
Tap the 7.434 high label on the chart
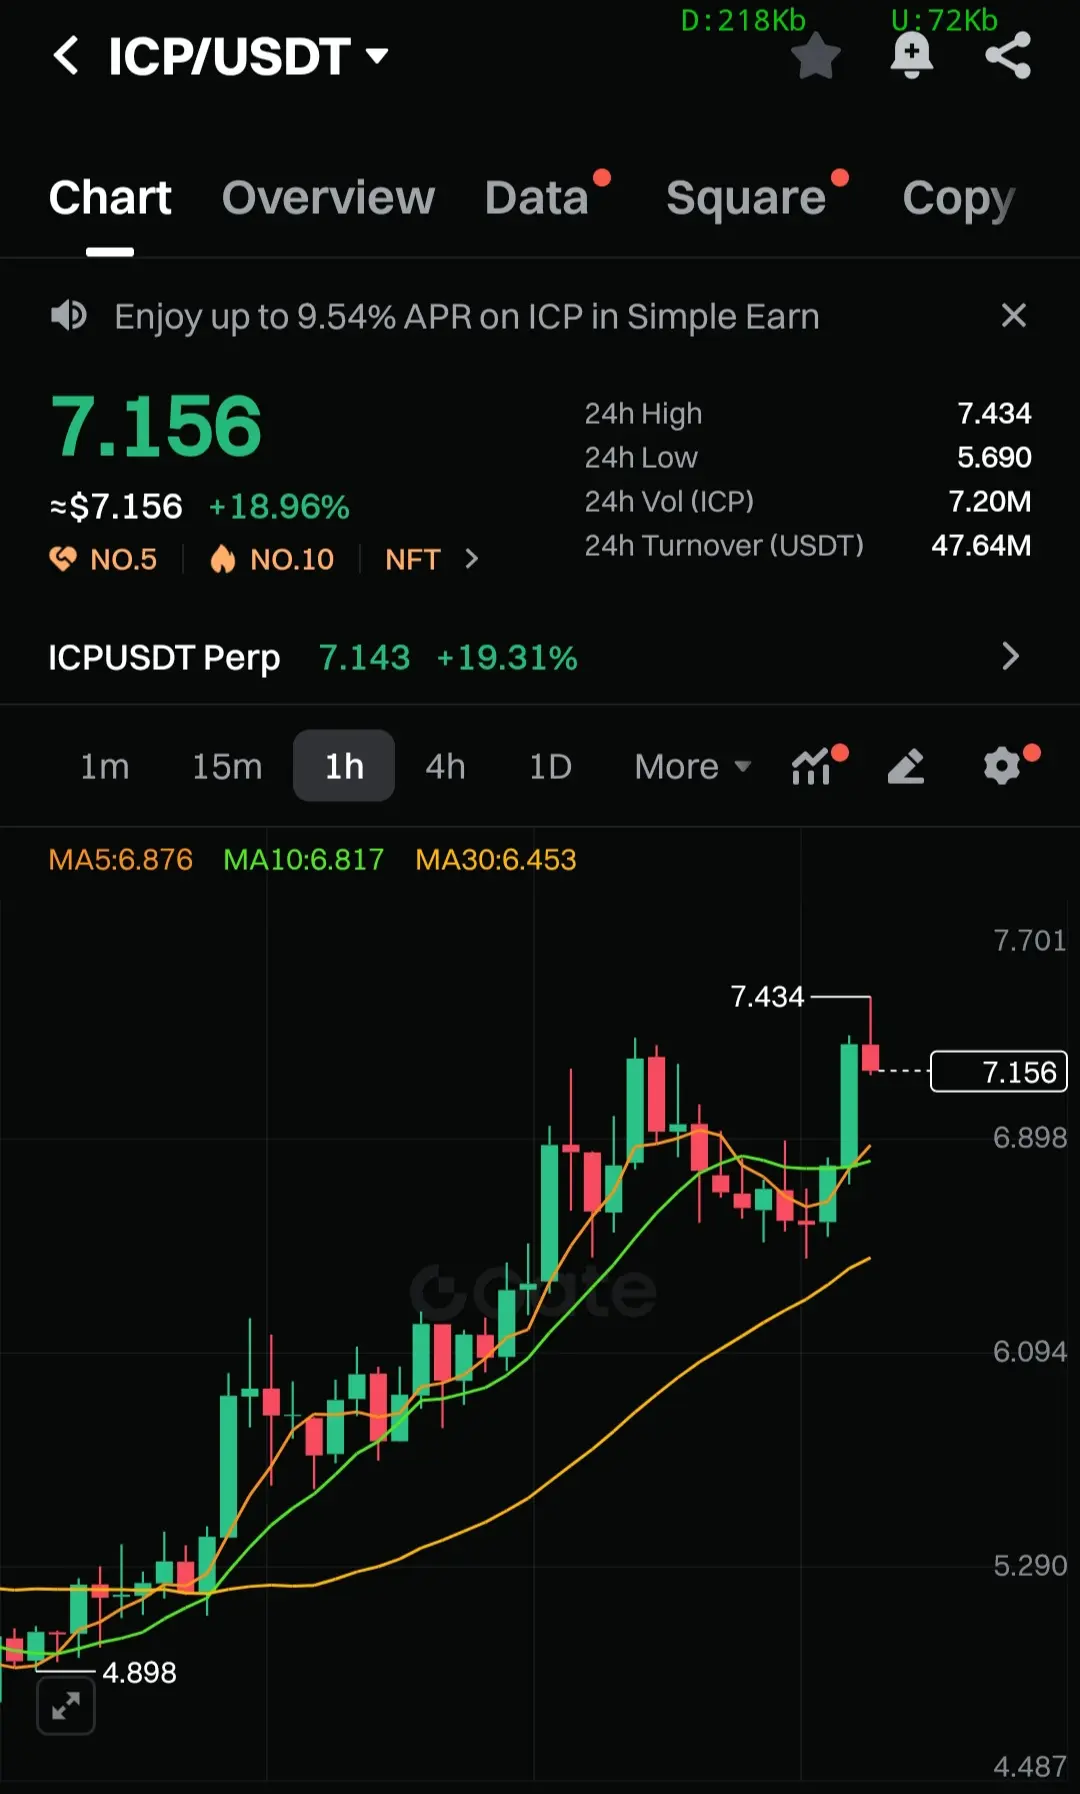(x=767, y=997)
